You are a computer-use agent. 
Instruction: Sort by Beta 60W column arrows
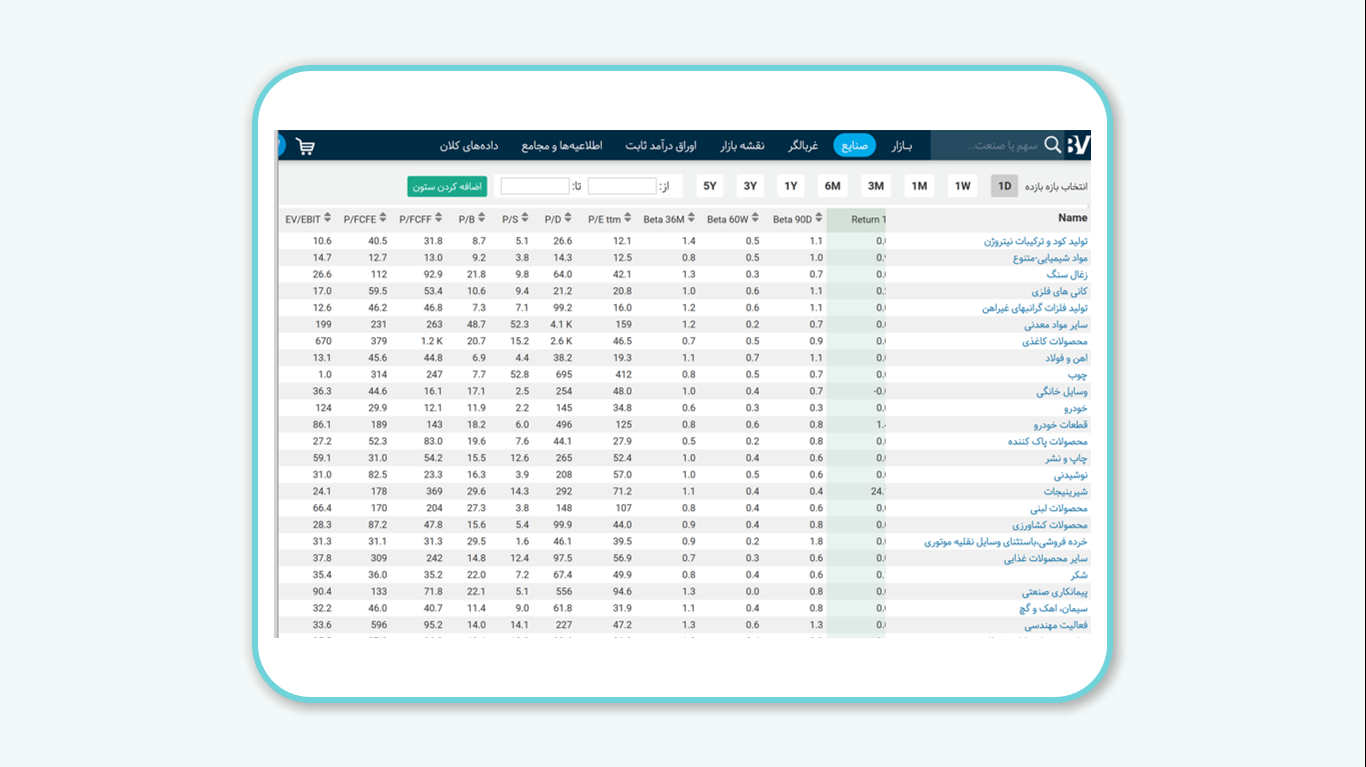(x=755, y=219)
